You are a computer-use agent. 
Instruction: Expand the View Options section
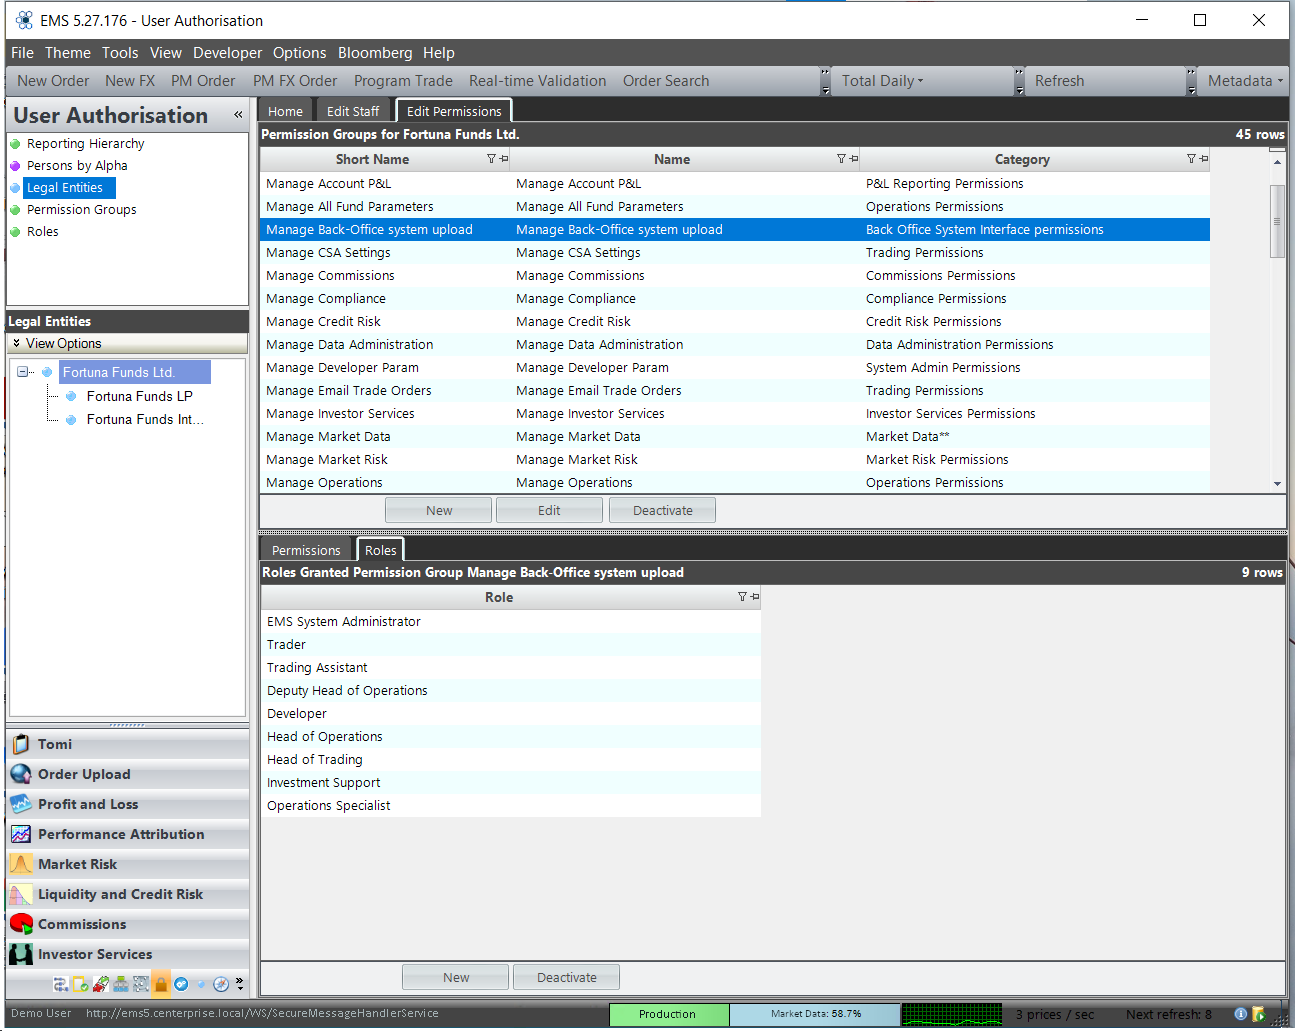(17, 343)
